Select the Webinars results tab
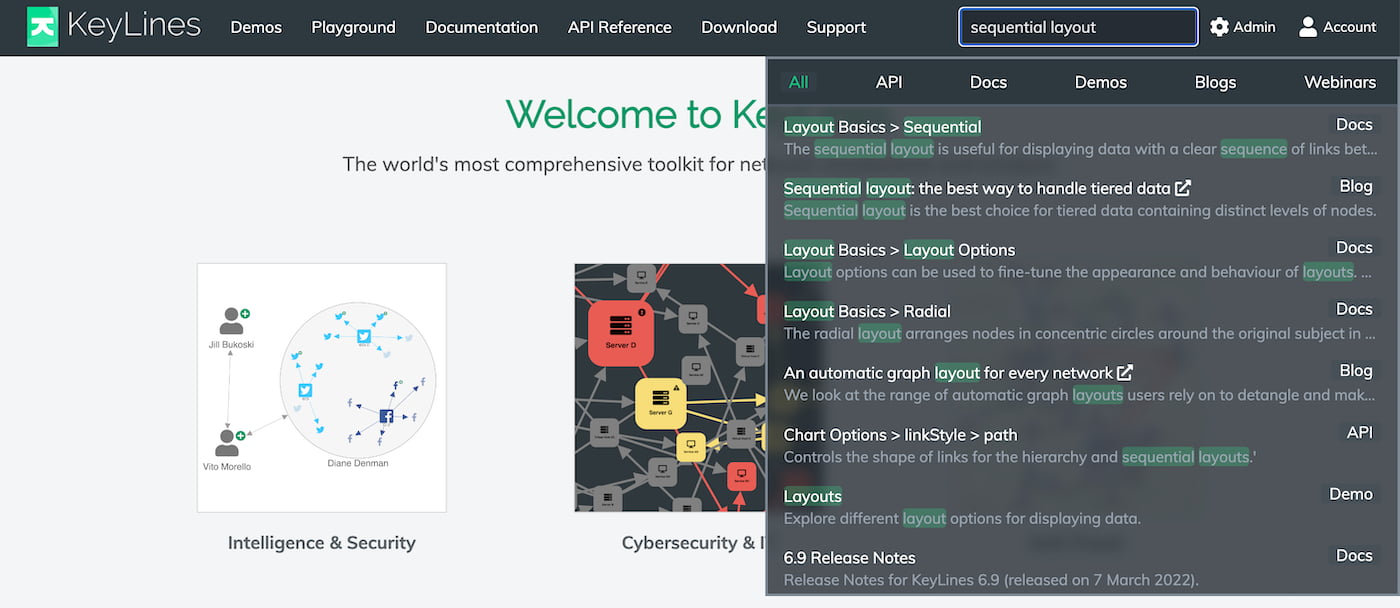This screenshot has height=608, width=1400. coord(1340,82)
